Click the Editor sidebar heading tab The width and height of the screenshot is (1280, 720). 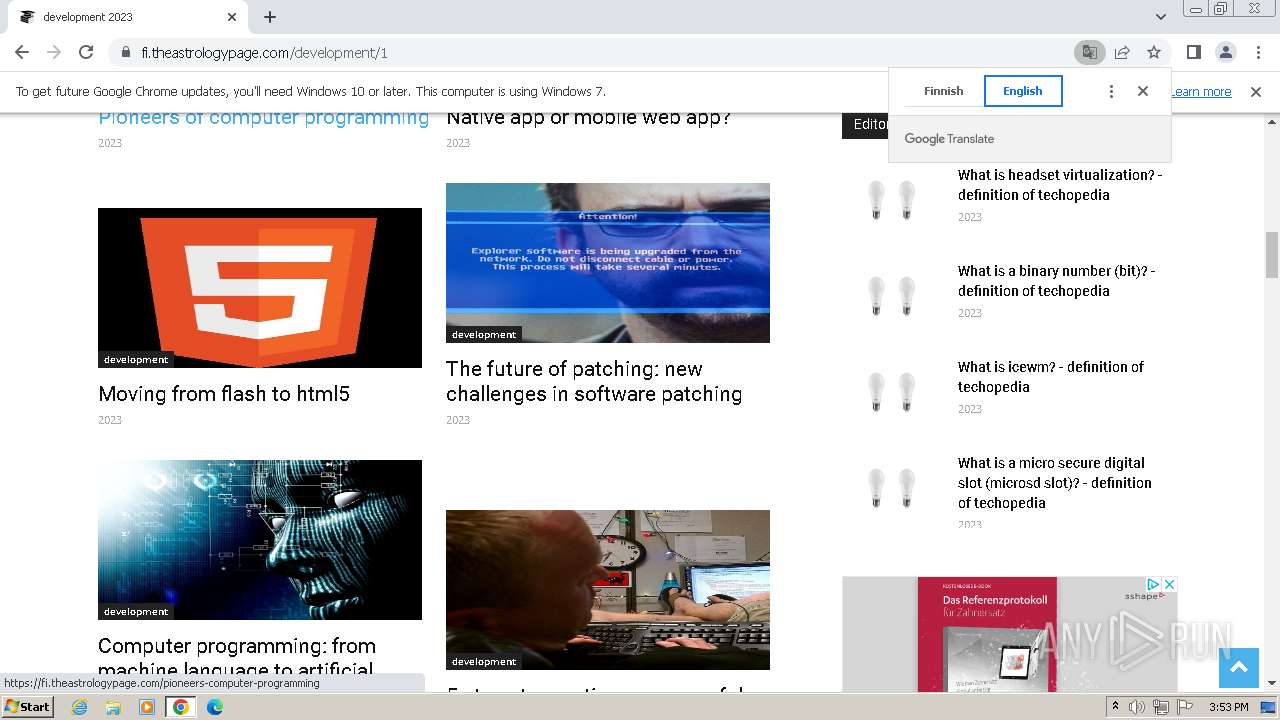pyautogui.click(x=865, y=124)
